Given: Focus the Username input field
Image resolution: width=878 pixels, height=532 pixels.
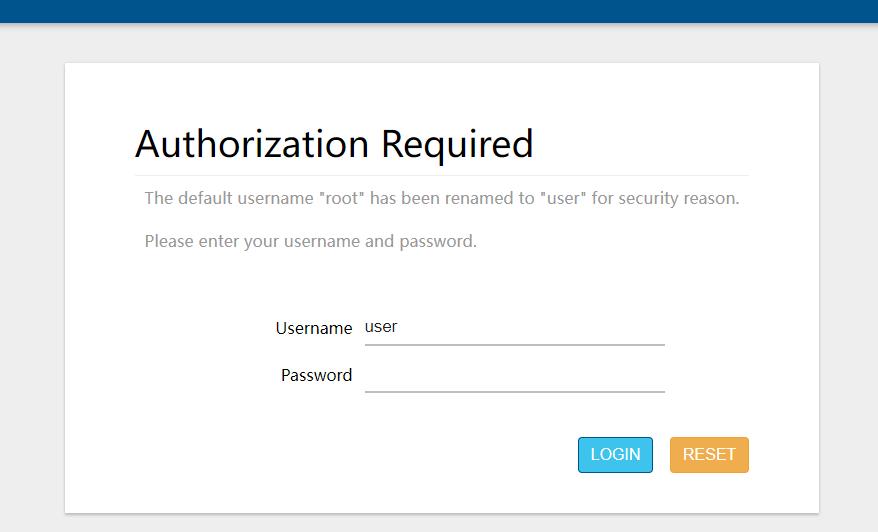Looking at the screenshot, I should [x=514, y=327].
